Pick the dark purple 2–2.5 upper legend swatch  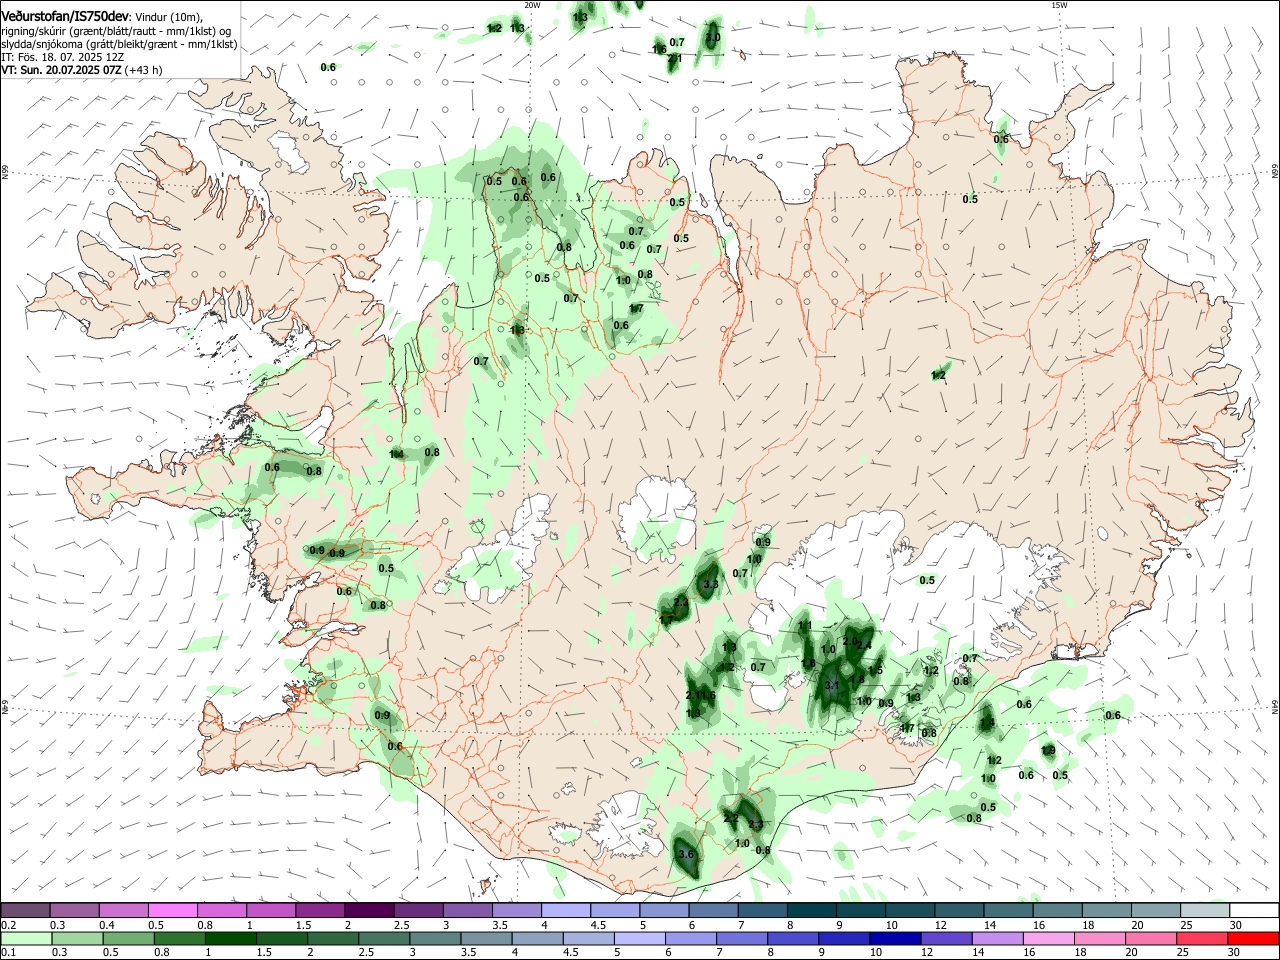point(368,910)
